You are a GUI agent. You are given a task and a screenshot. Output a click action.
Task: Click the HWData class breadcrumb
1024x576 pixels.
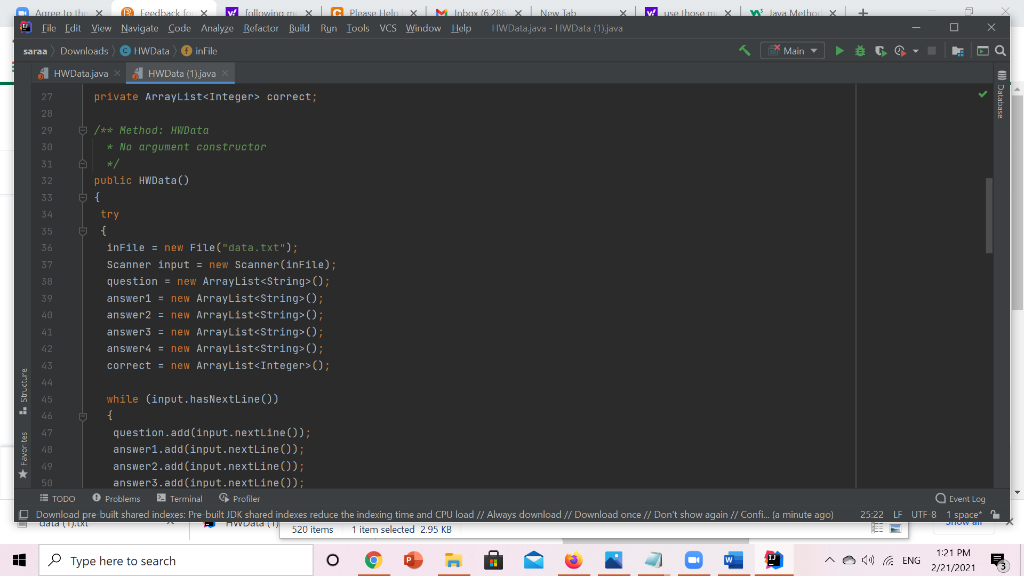(x=145, y=51)
